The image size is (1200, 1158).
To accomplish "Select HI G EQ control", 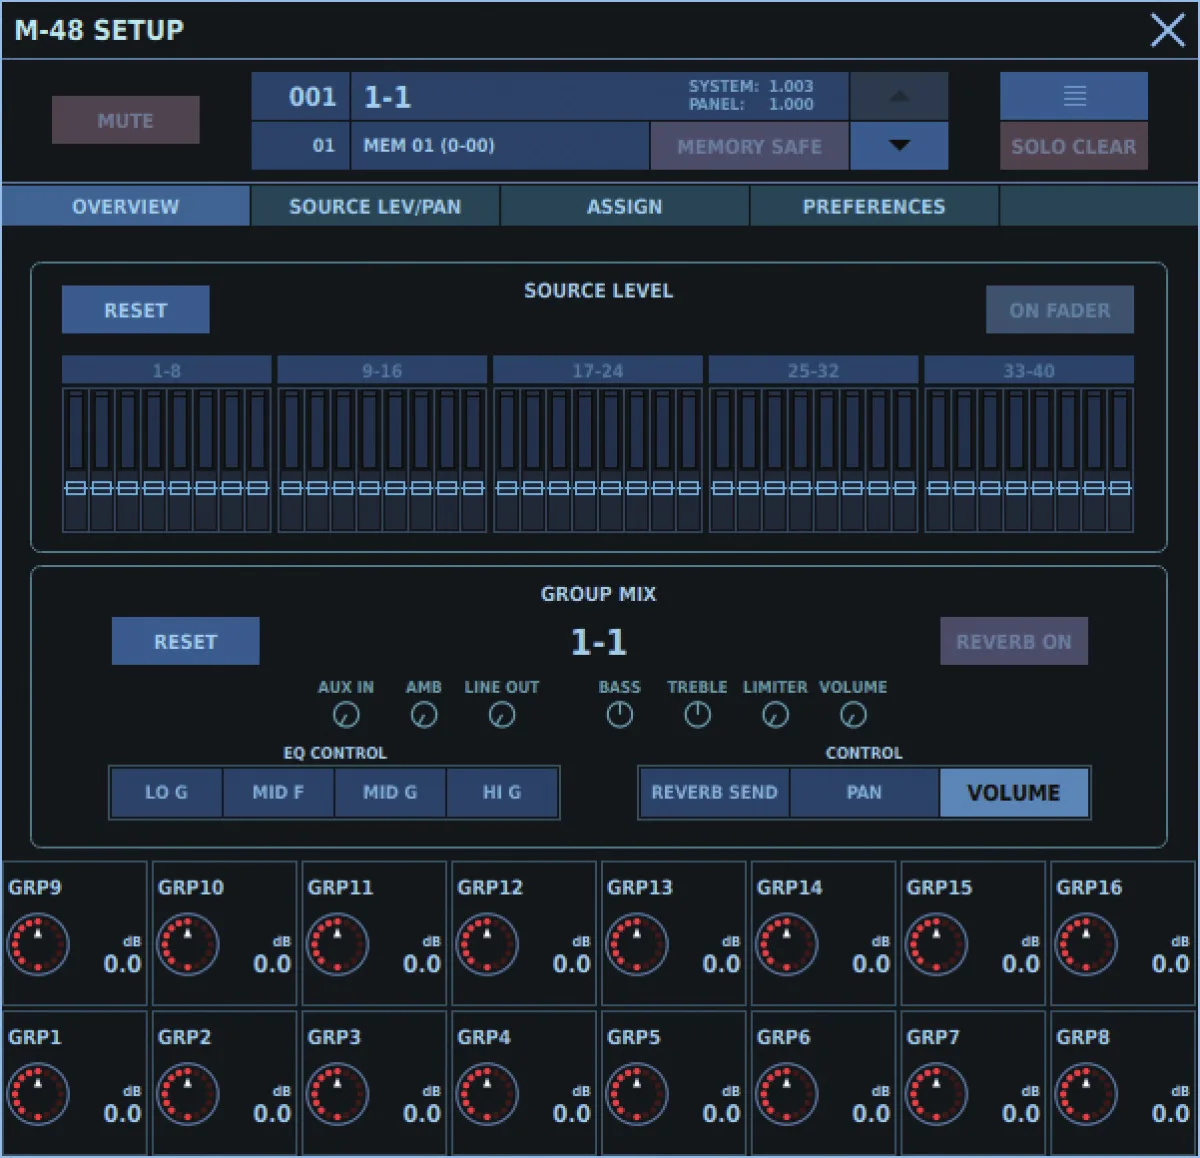I will coord(502,792).
